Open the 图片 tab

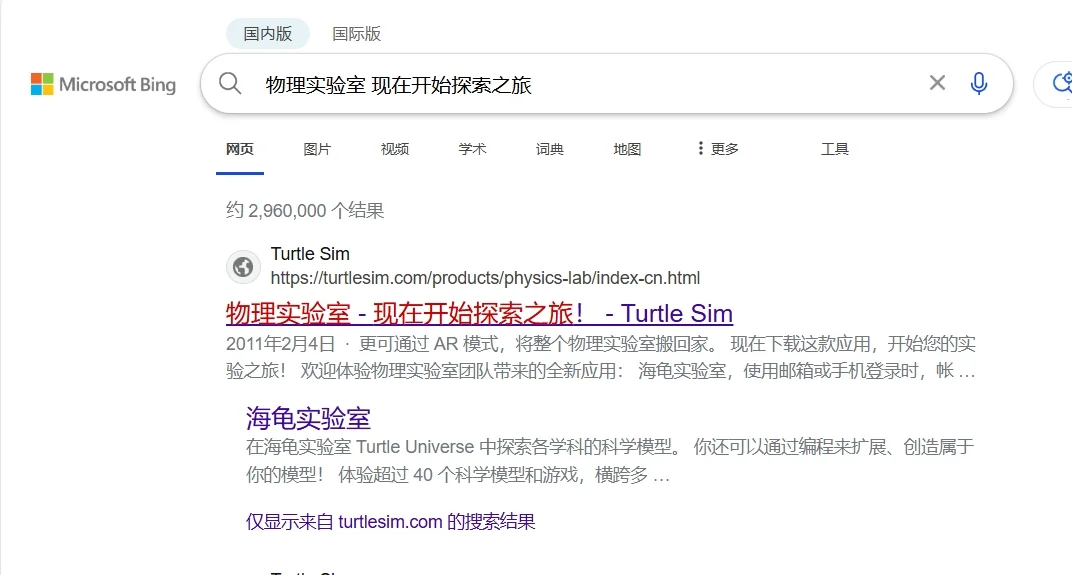[317, 149]
